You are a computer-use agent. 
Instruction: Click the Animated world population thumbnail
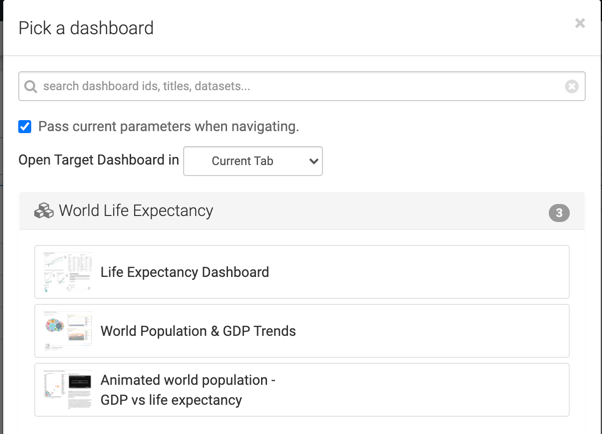coord(68,390)
